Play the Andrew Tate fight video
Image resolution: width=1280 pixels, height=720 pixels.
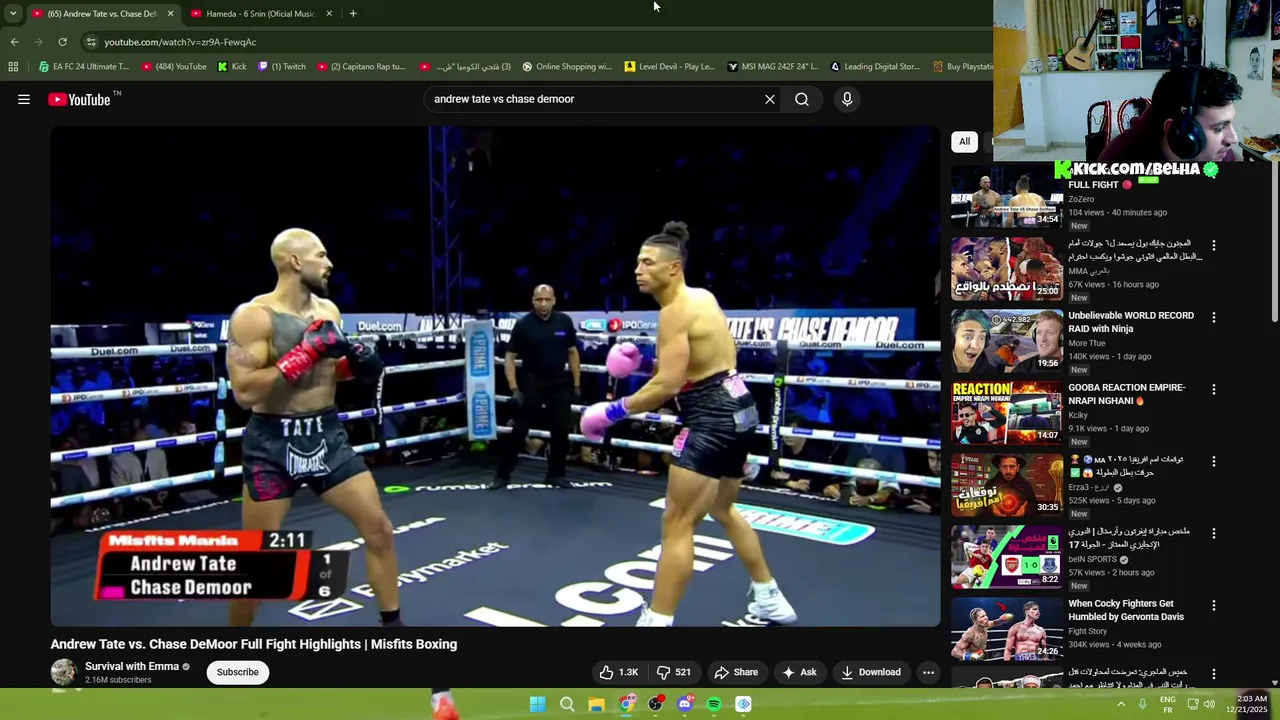495,376
